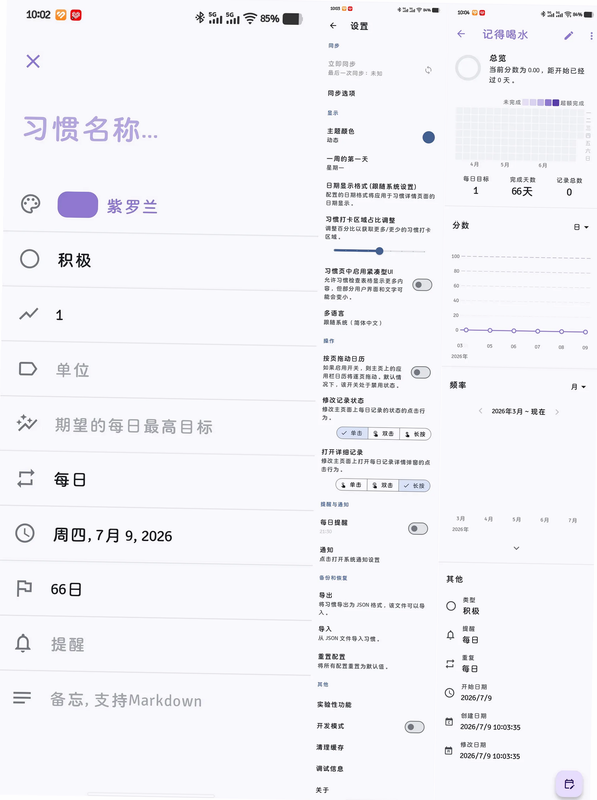Toggle 按页拖动日历 switch
Image resolution: width=597 pixels, height=800 pixels.
[420, 372]
